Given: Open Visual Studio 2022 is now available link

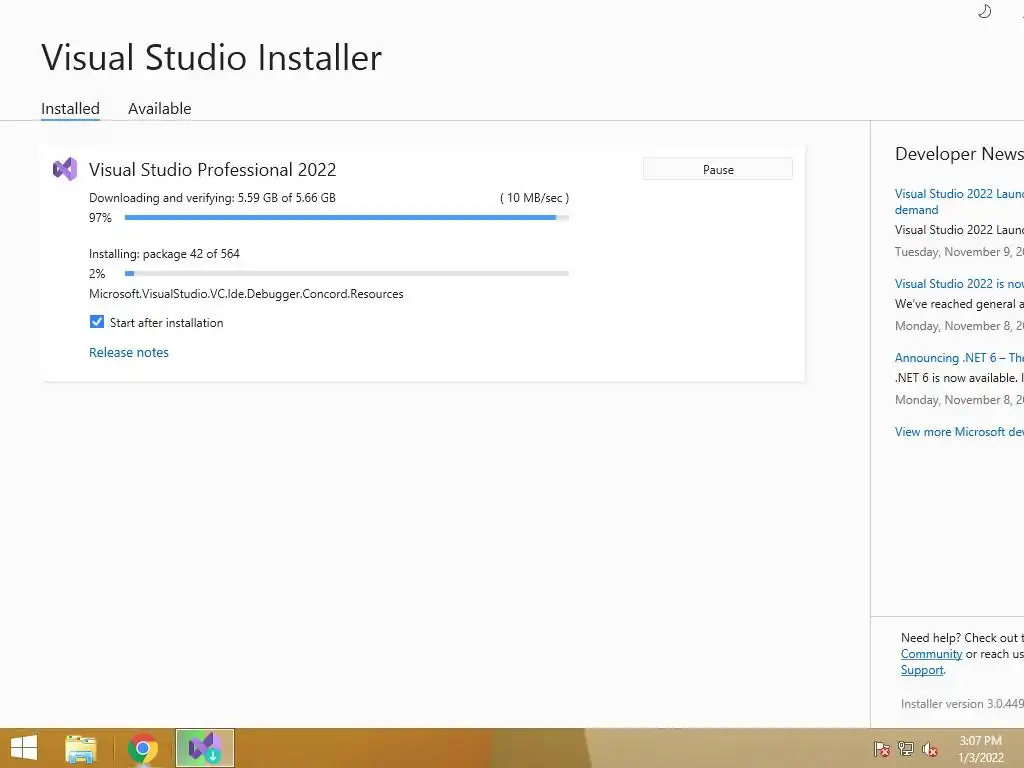Looking at the screenshot, I should pyautogui.click(x=959, y=283).
